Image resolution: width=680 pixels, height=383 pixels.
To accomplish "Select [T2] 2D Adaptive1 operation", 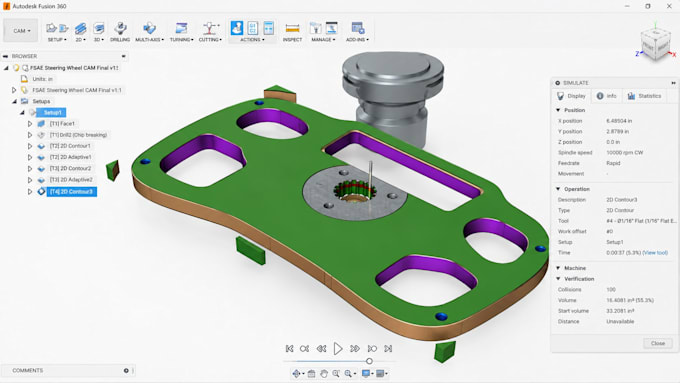I will coord(70,157).
